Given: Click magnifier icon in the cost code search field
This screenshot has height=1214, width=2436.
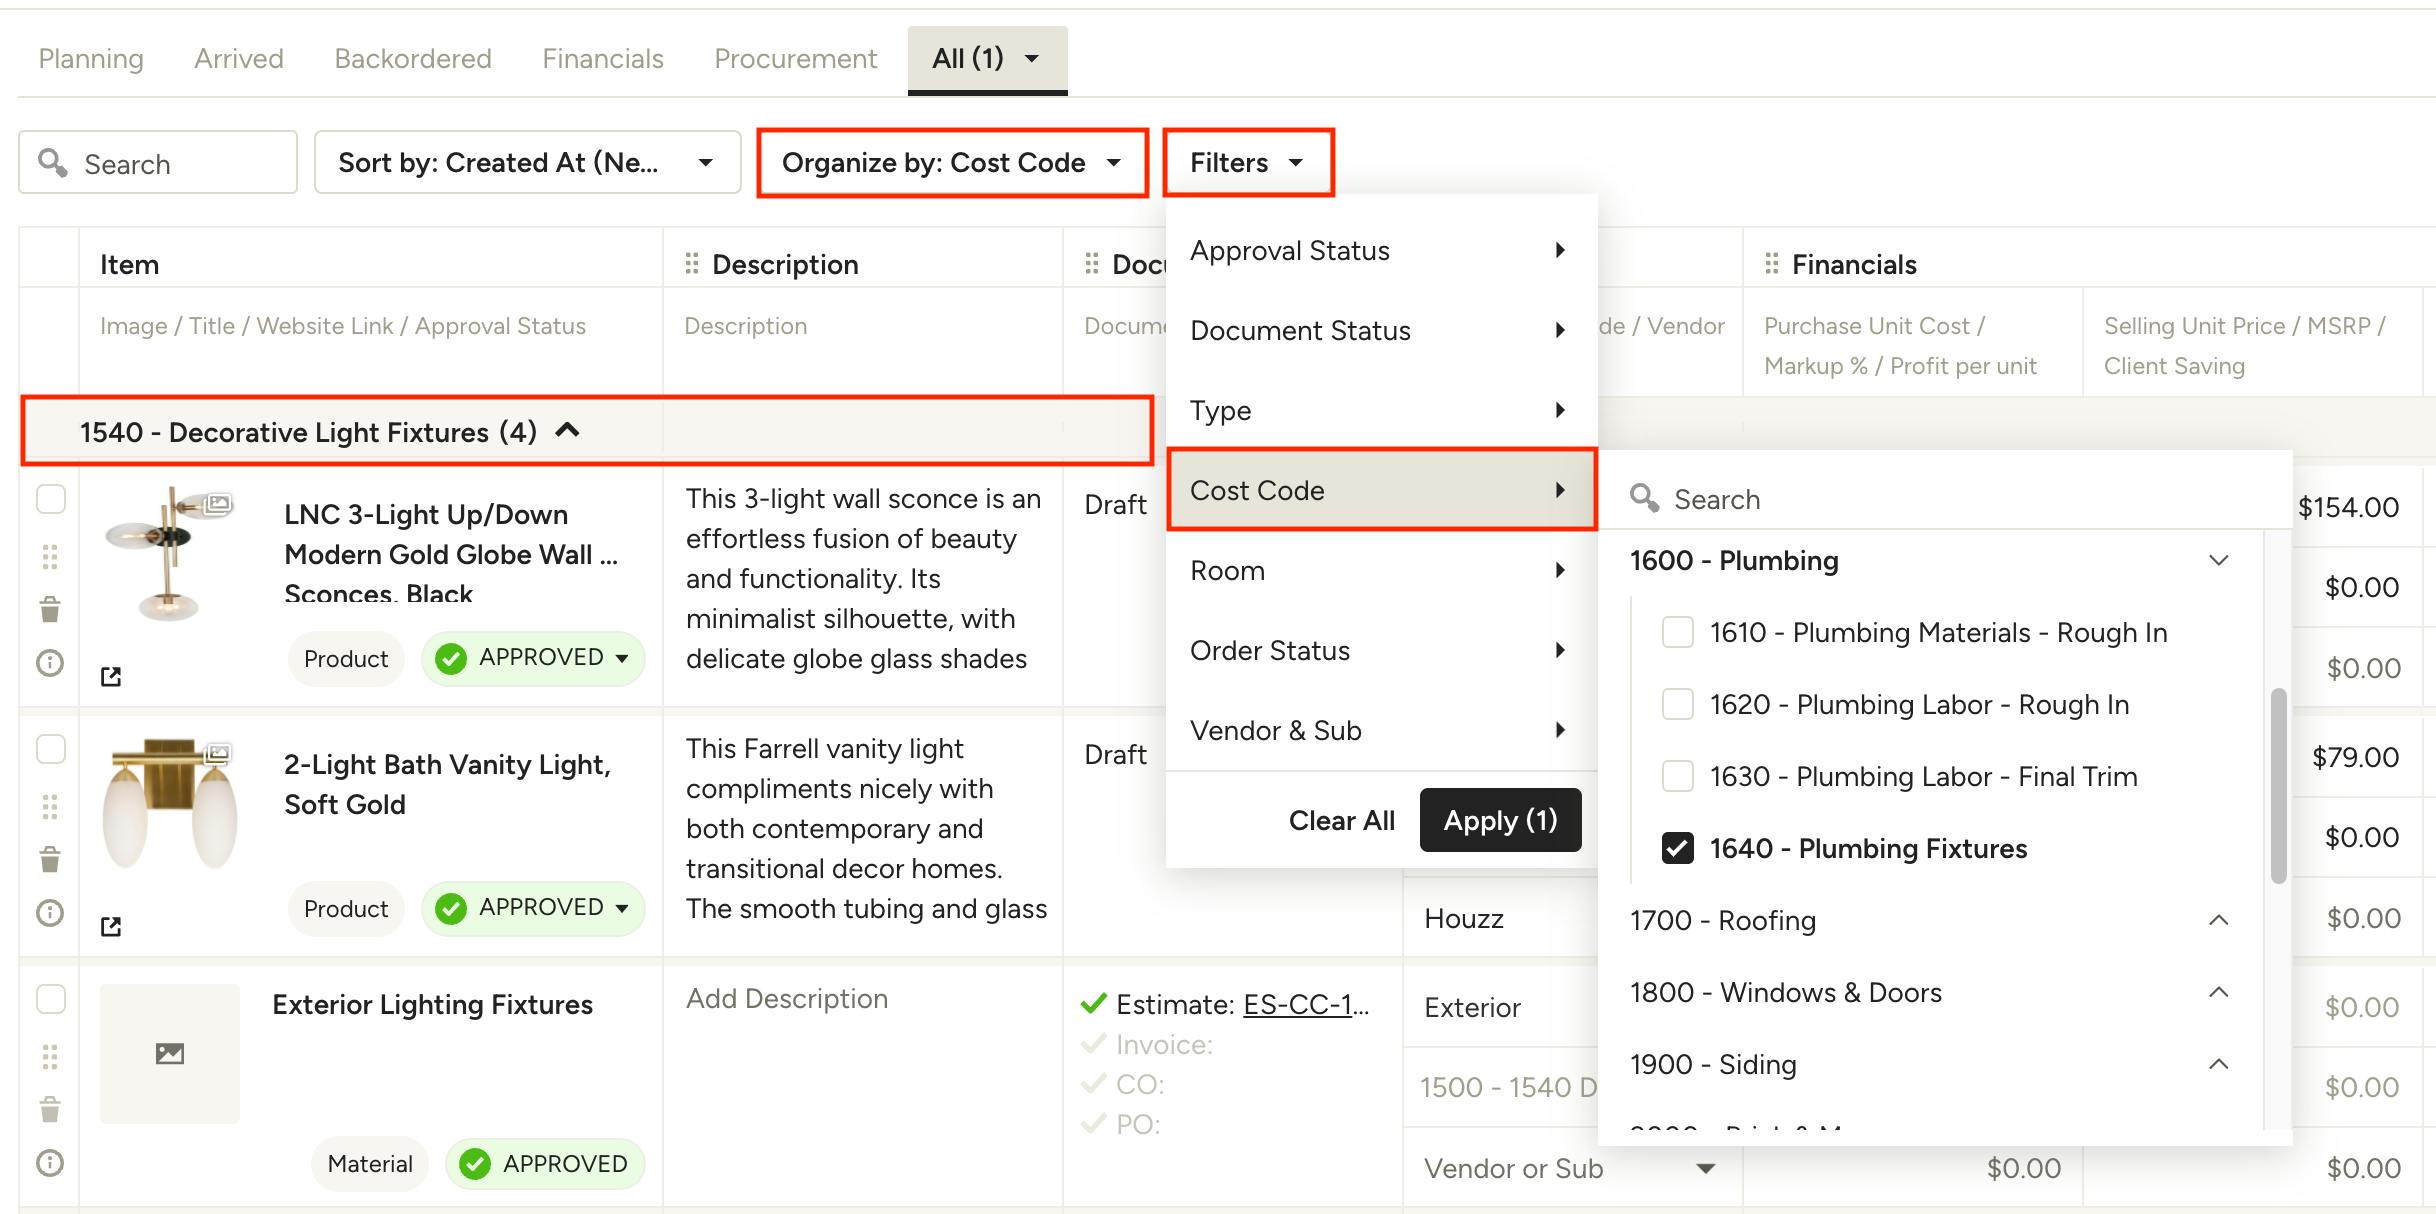Looking at the screenshot, I should (x=1644, y=498).
